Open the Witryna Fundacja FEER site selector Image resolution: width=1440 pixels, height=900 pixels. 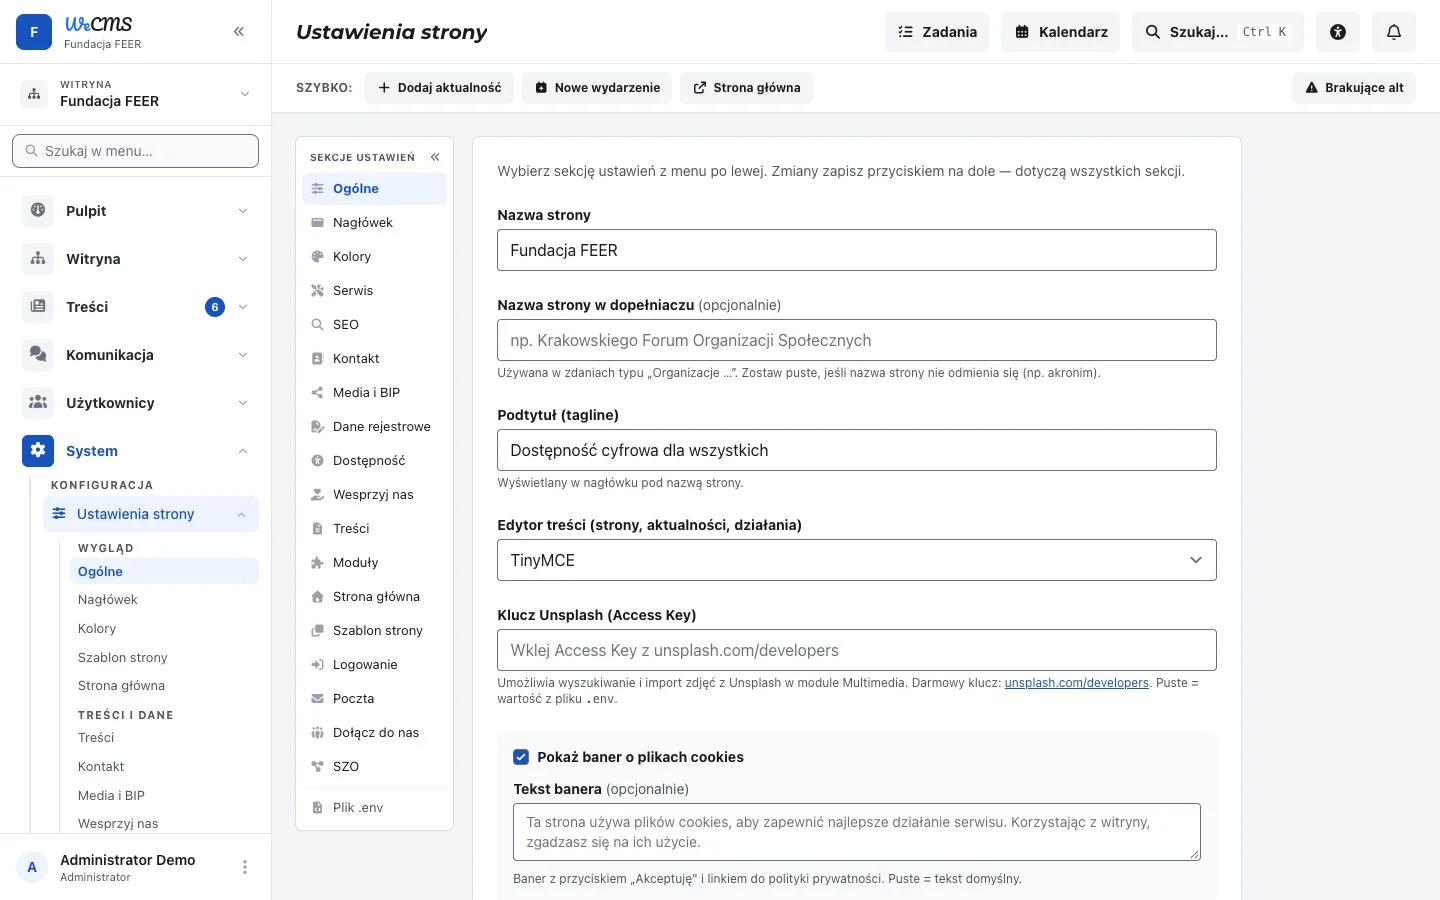click(x=136, y=94)
